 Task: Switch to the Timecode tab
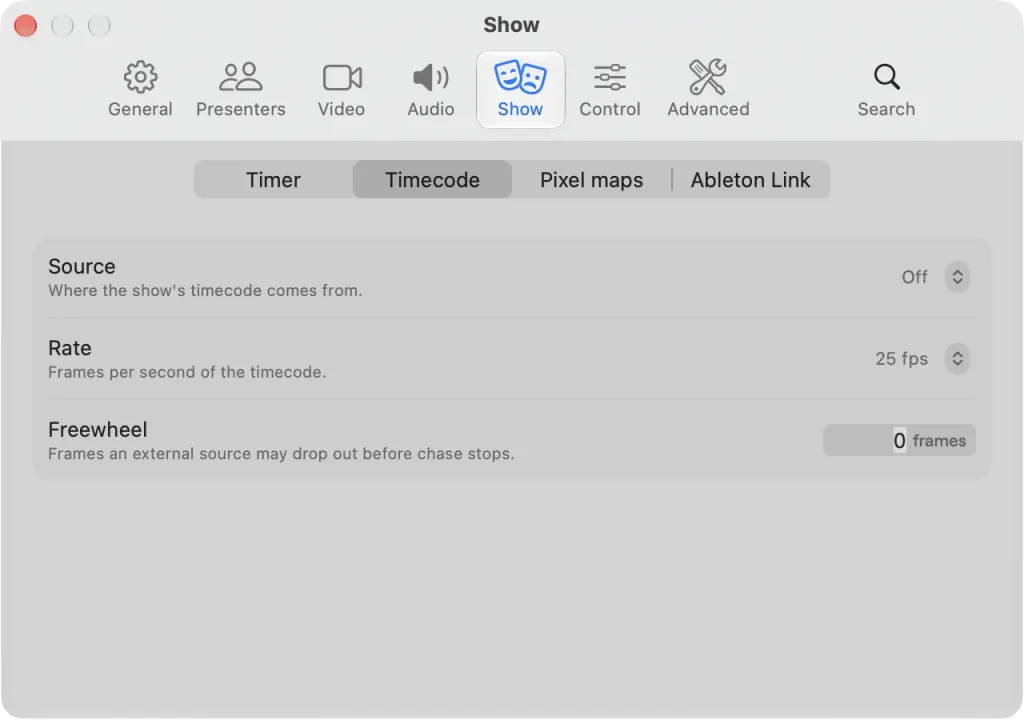click(432, 180)
